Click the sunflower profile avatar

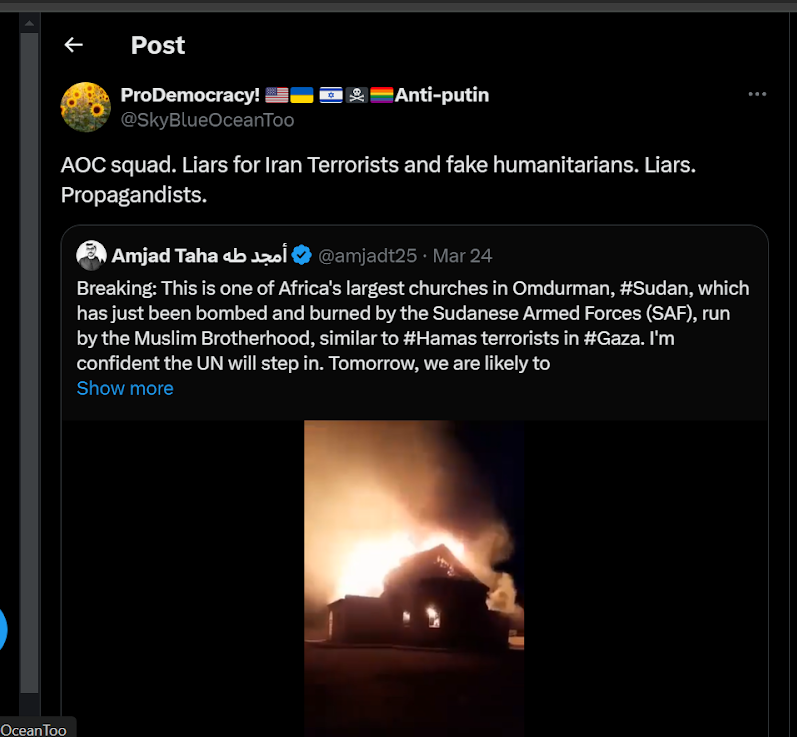coord(85,107)
